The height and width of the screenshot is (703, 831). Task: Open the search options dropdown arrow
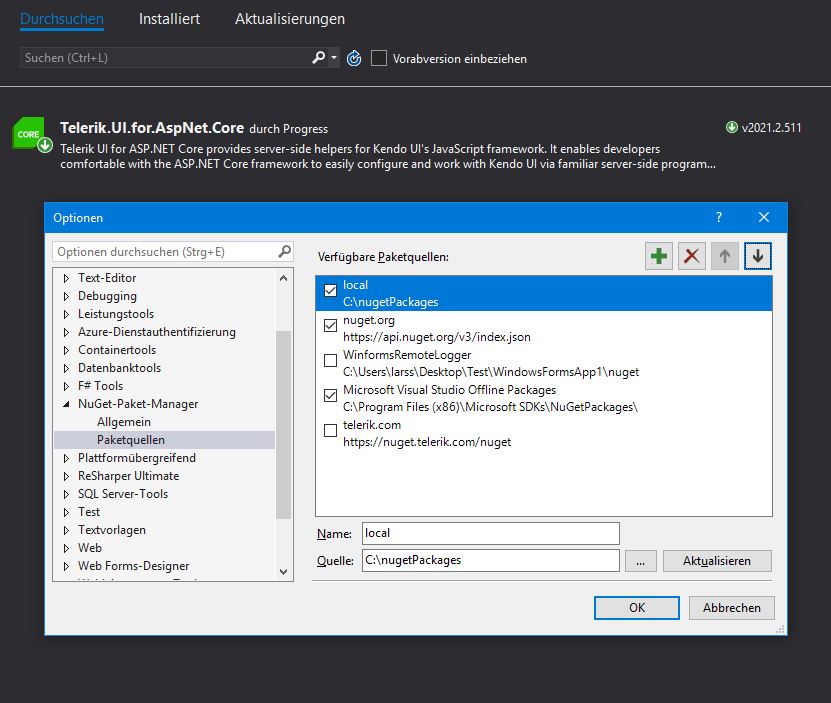[x=334, y=57]
